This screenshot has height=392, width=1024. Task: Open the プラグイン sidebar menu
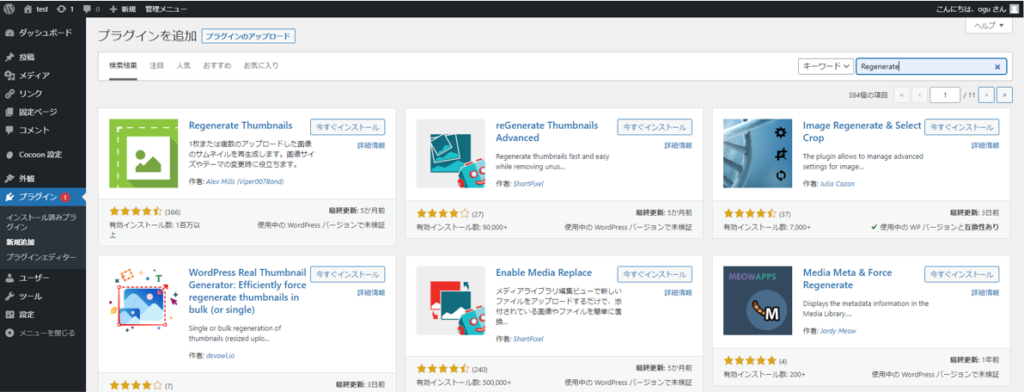tap(42, 197)
